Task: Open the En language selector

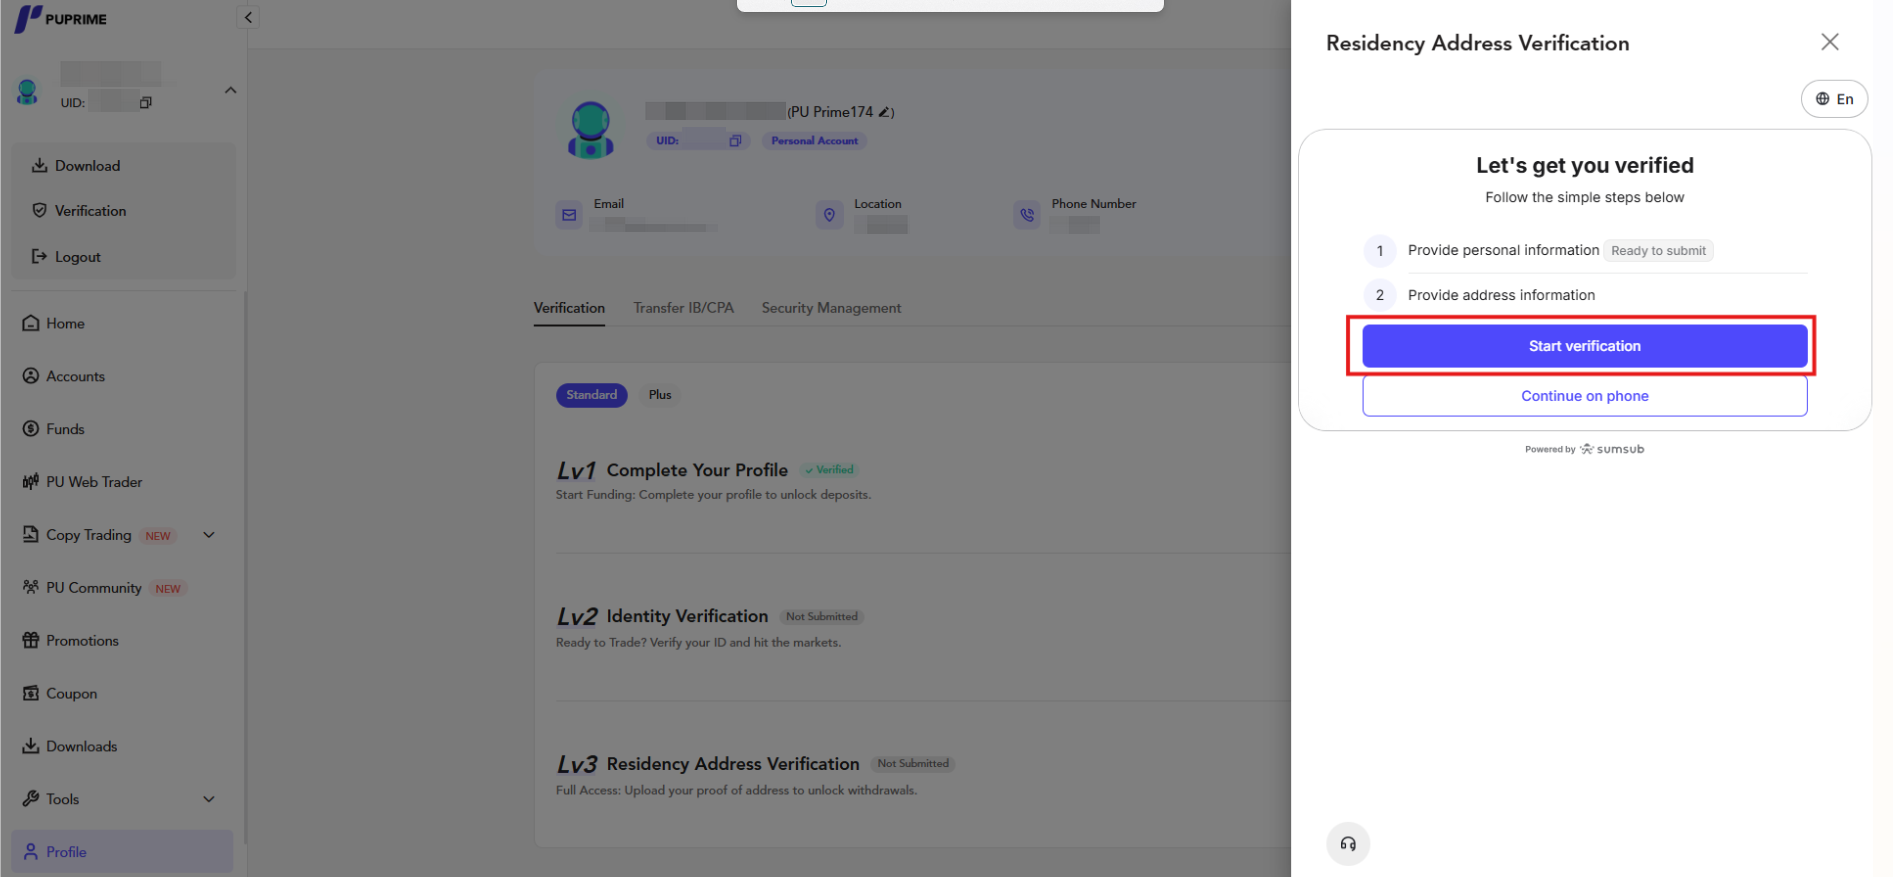Action: coord(1834,99)
